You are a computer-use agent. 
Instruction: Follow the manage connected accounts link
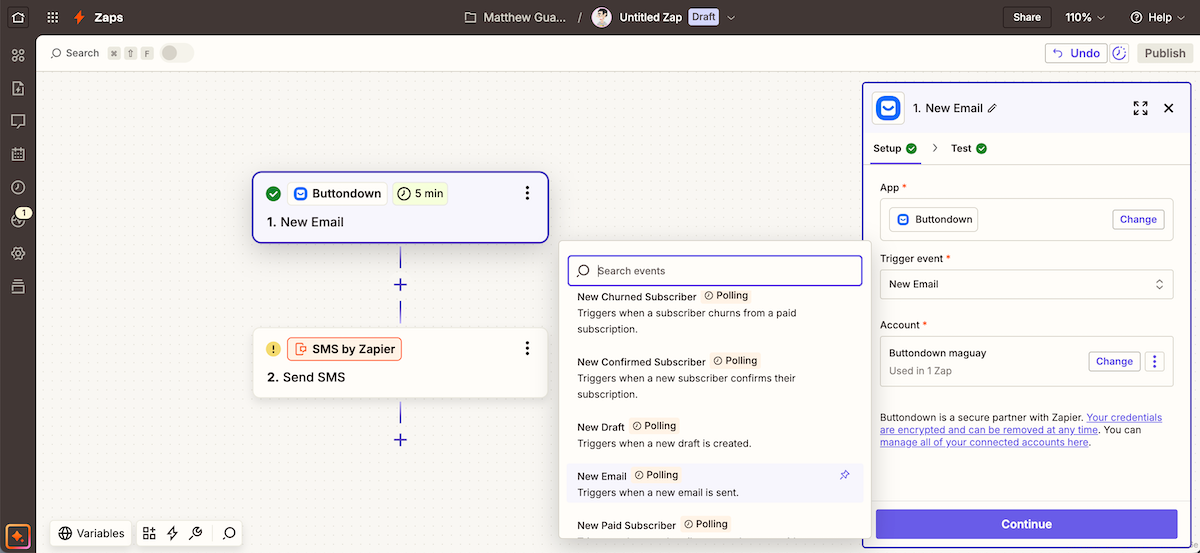pos(984,442)
